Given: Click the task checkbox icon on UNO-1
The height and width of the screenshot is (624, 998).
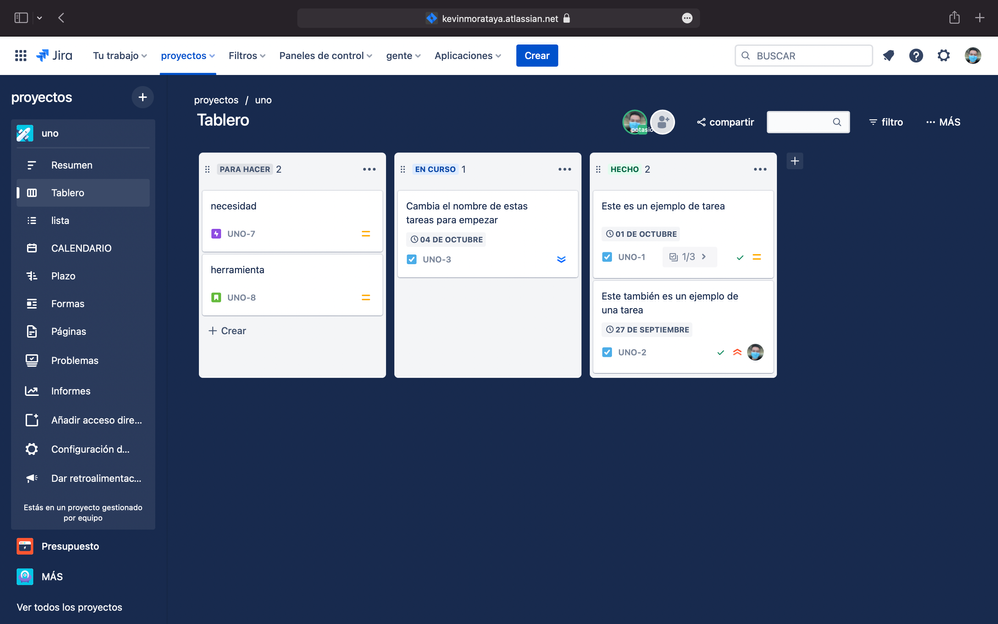Looking at the screenshot, I should [607, 257].
